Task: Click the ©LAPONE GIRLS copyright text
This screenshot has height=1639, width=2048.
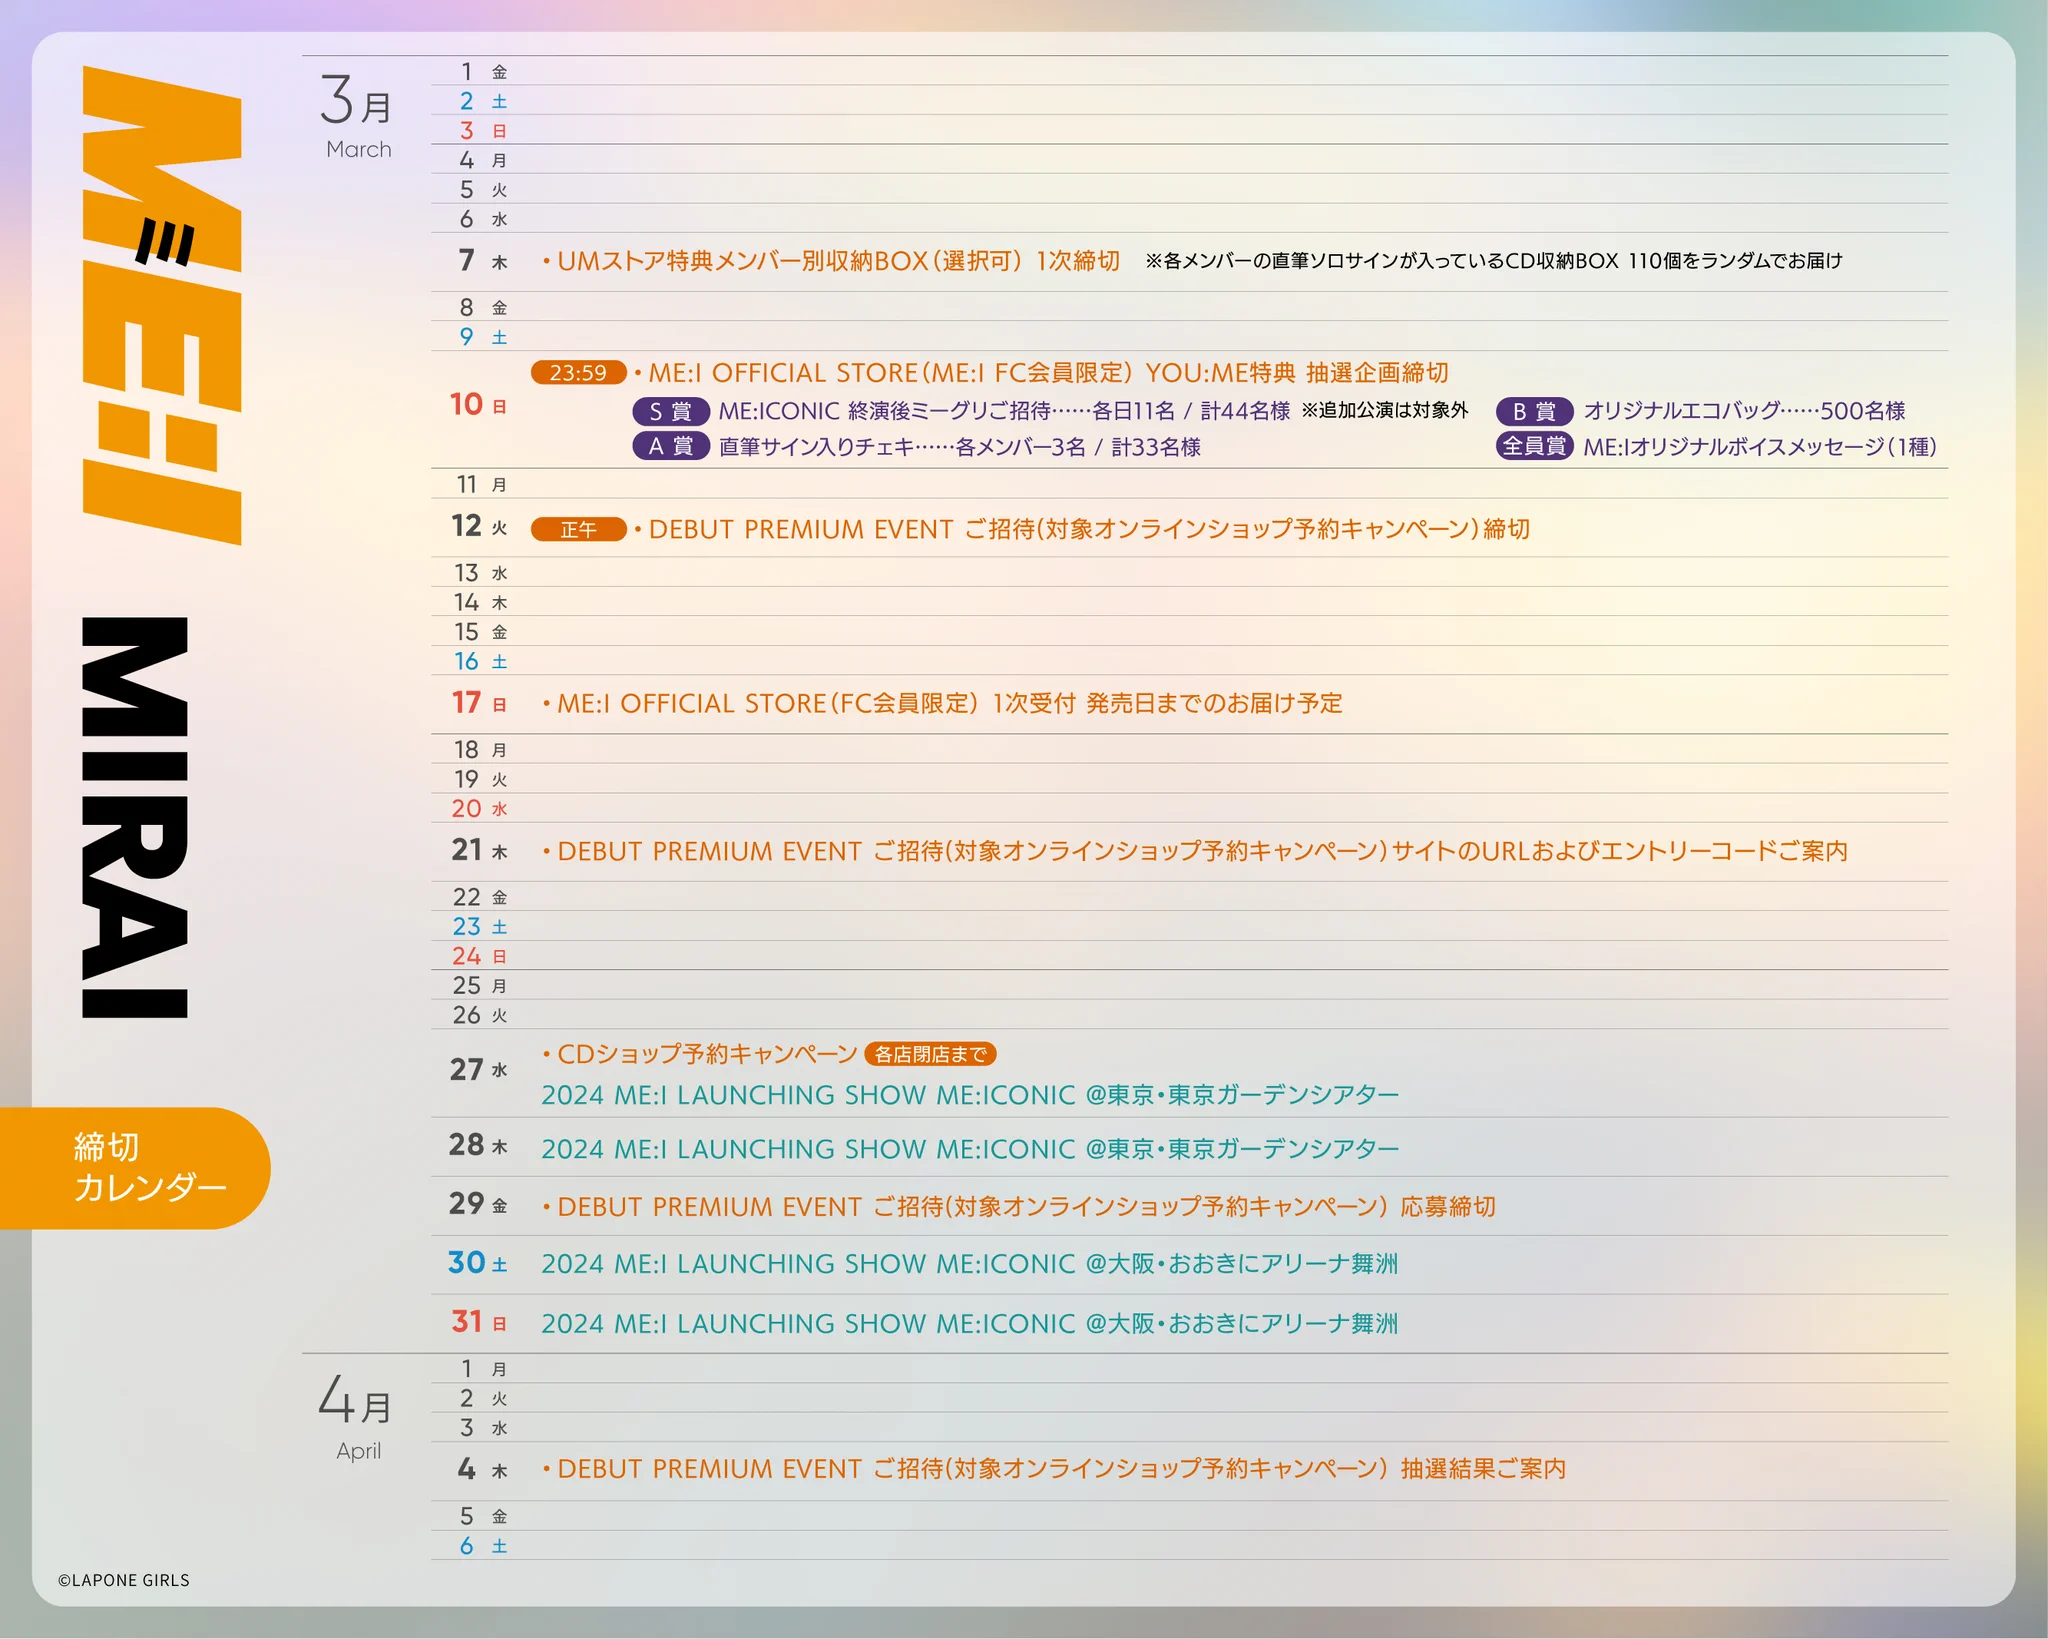Action: pos(124,1580)
